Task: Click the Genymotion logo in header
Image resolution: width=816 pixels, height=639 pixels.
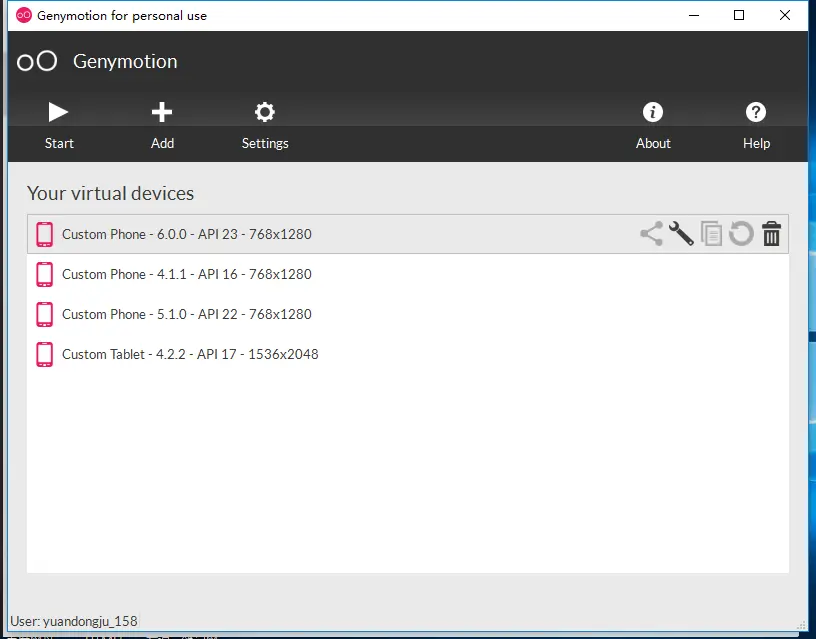Action: click(37, 61)
